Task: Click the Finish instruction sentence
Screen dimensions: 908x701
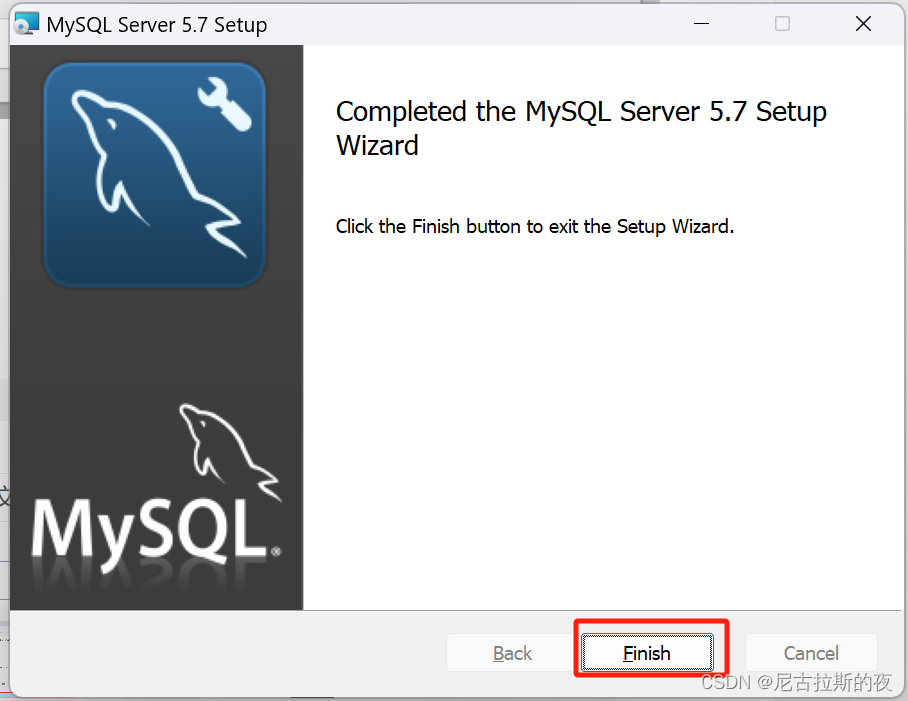Action: click(x=534, y=226)
